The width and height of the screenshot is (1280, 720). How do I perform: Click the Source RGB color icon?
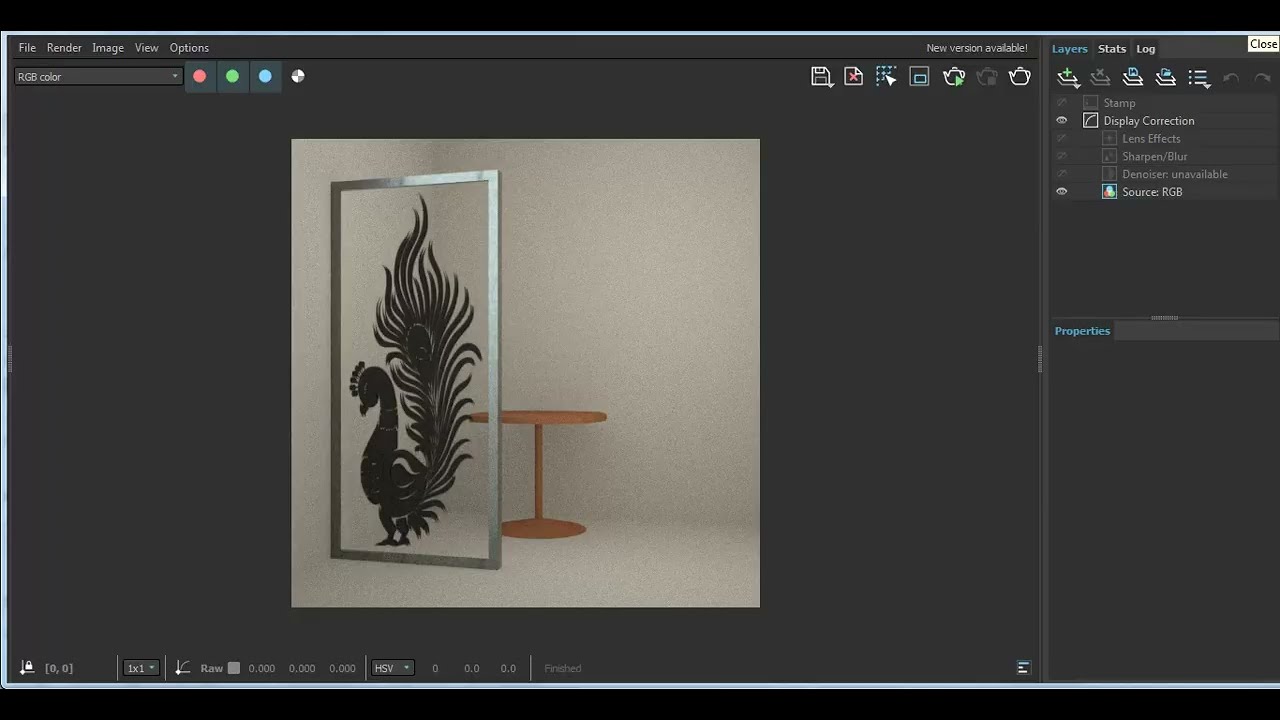(1109, 192)
